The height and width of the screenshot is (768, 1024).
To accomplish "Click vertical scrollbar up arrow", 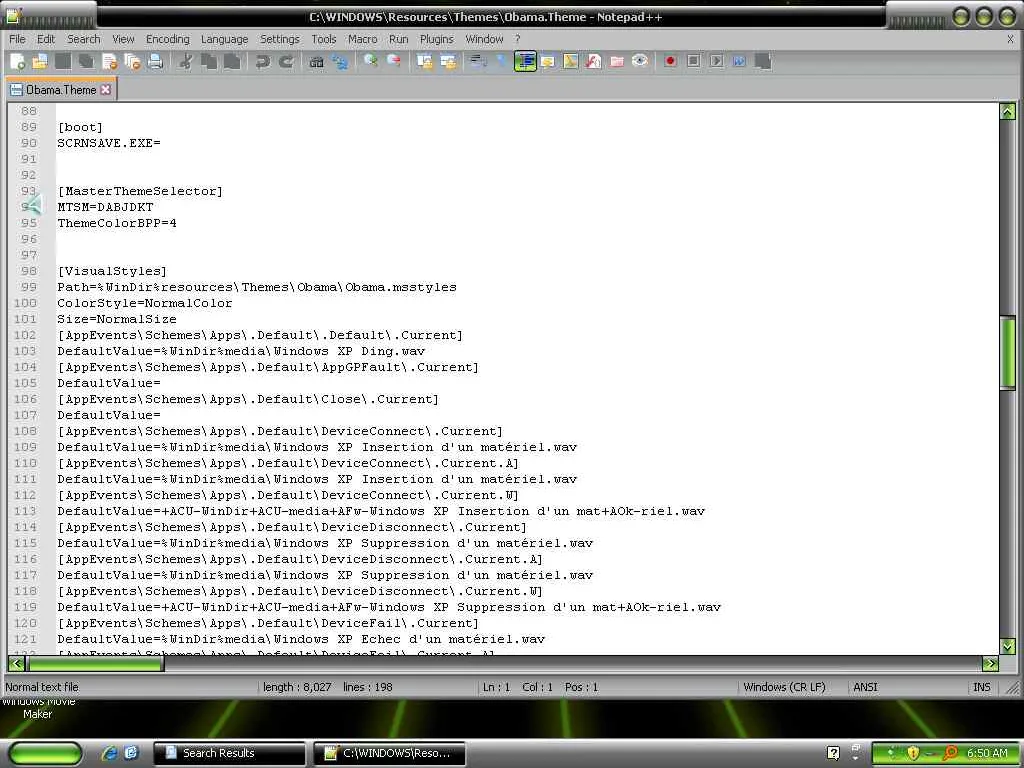I will 1008,112.
